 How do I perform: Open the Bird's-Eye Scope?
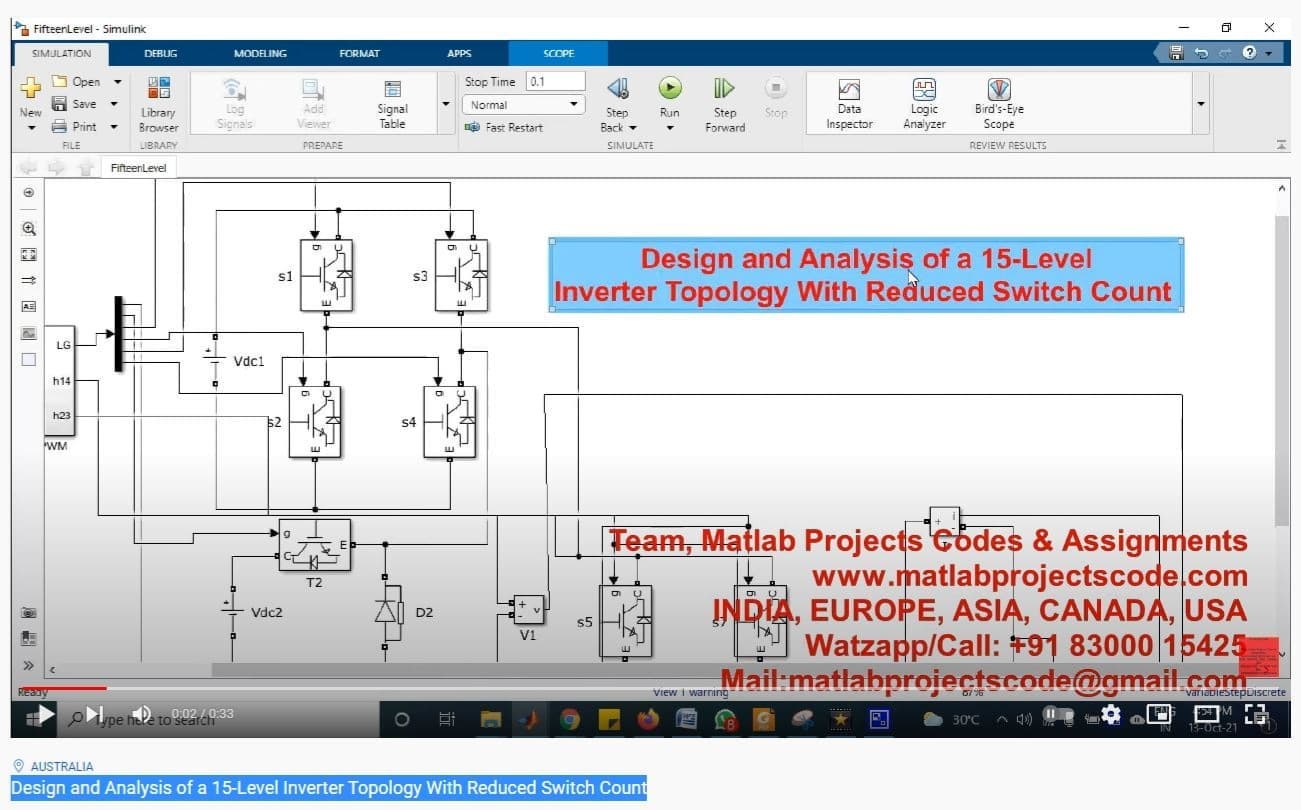tap(999, 104)
